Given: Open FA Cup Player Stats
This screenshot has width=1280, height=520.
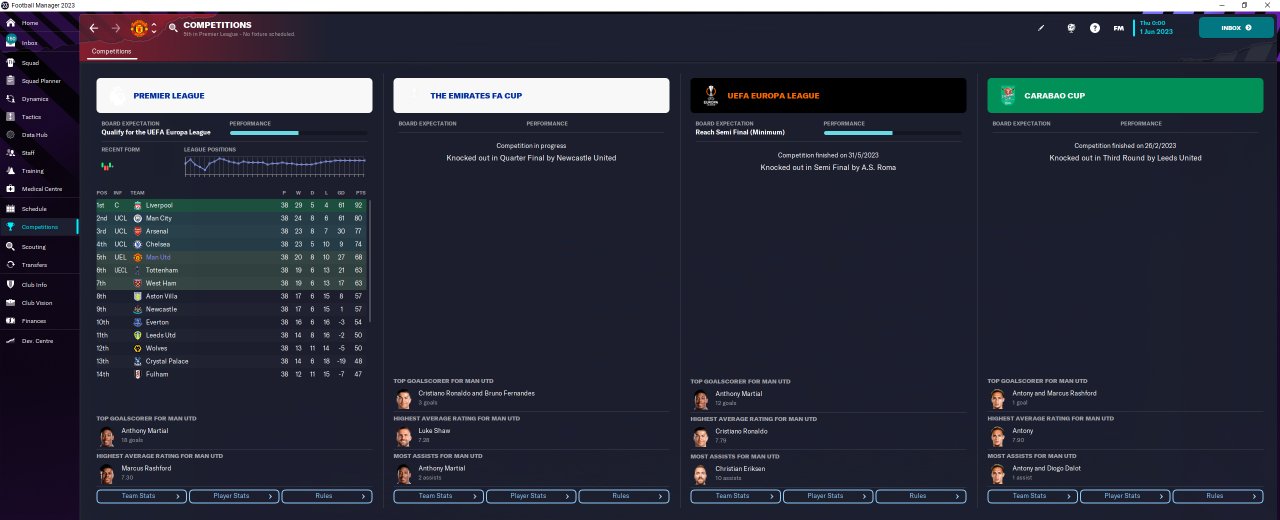Looking at the screenshot, I should coord(530,496).
